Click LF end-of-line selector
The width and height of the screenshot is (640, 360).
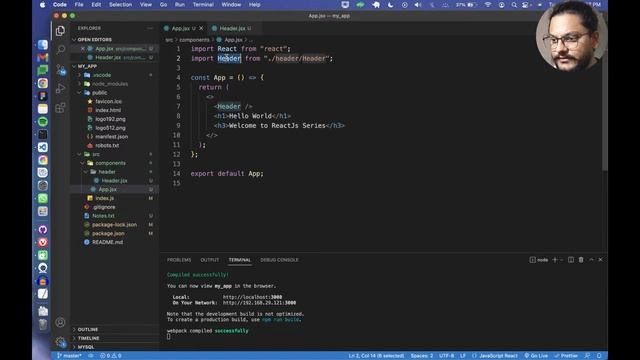tap(463, 356)
